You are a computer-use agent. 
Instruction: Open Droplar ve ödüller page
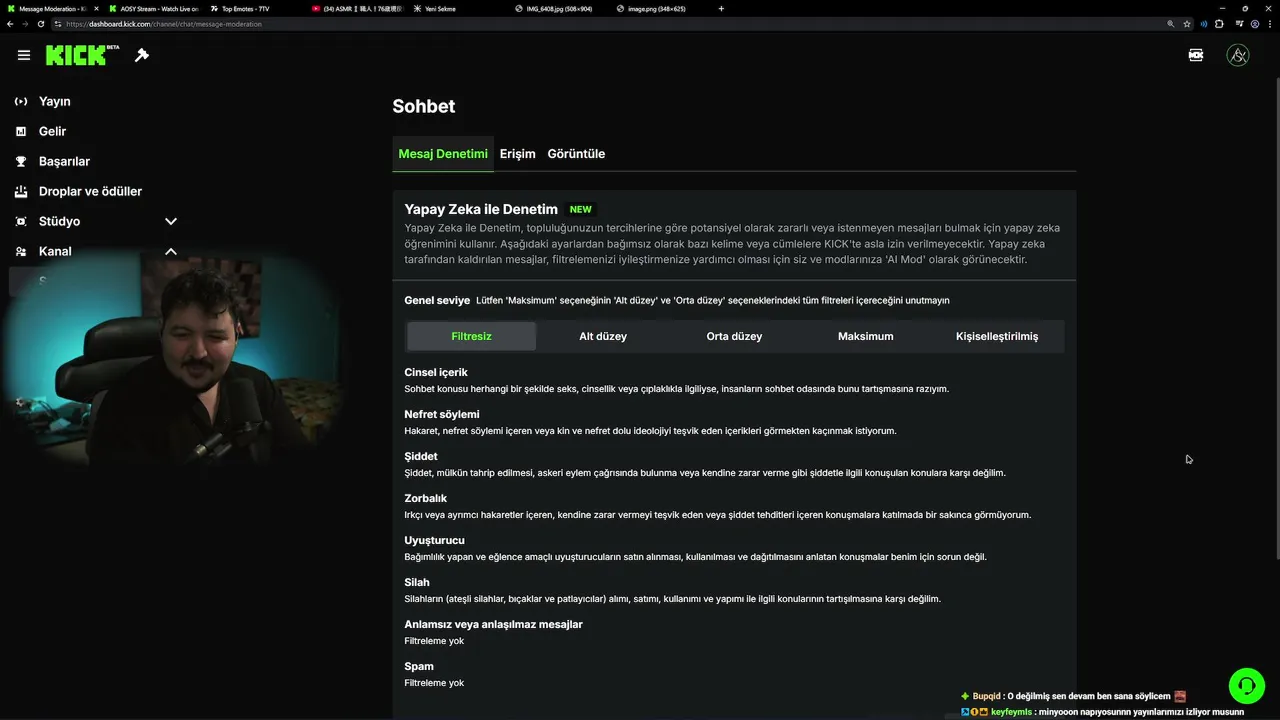90,191
